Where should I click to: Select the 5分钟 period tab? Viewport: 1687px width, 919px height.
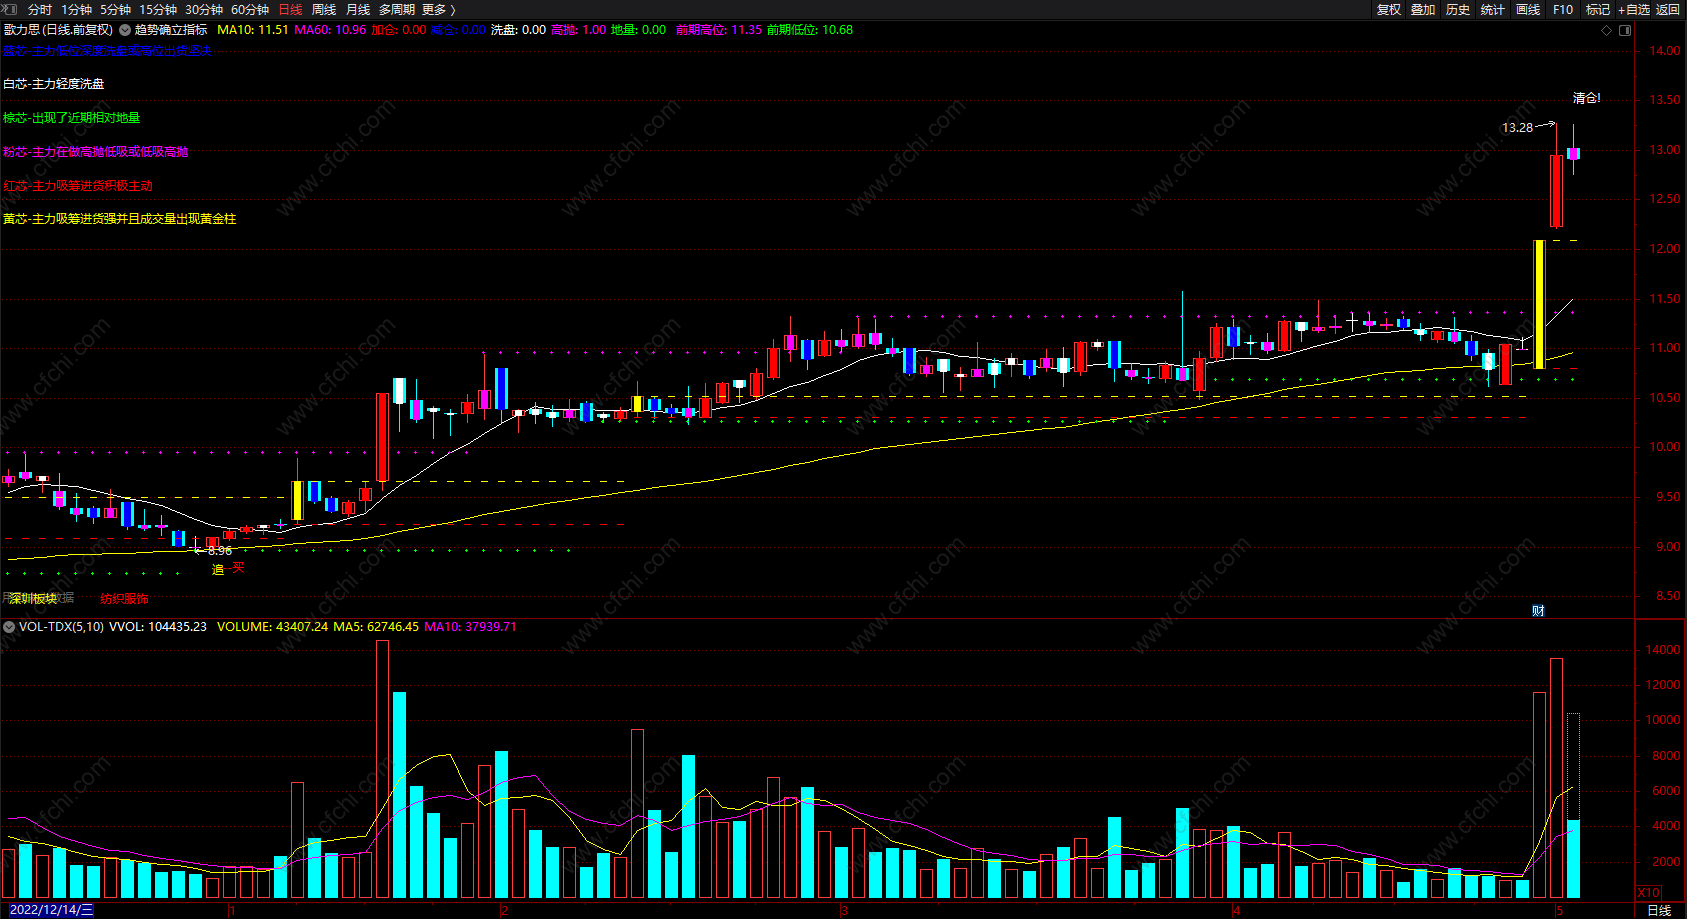(115, 9)
